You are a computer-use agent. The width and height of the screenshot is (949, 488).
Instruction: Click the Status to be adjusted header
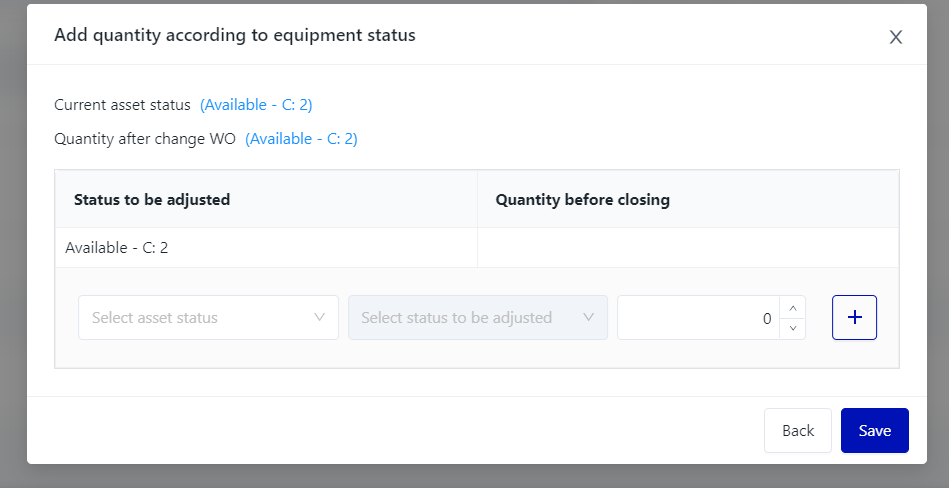click(152, 199)
